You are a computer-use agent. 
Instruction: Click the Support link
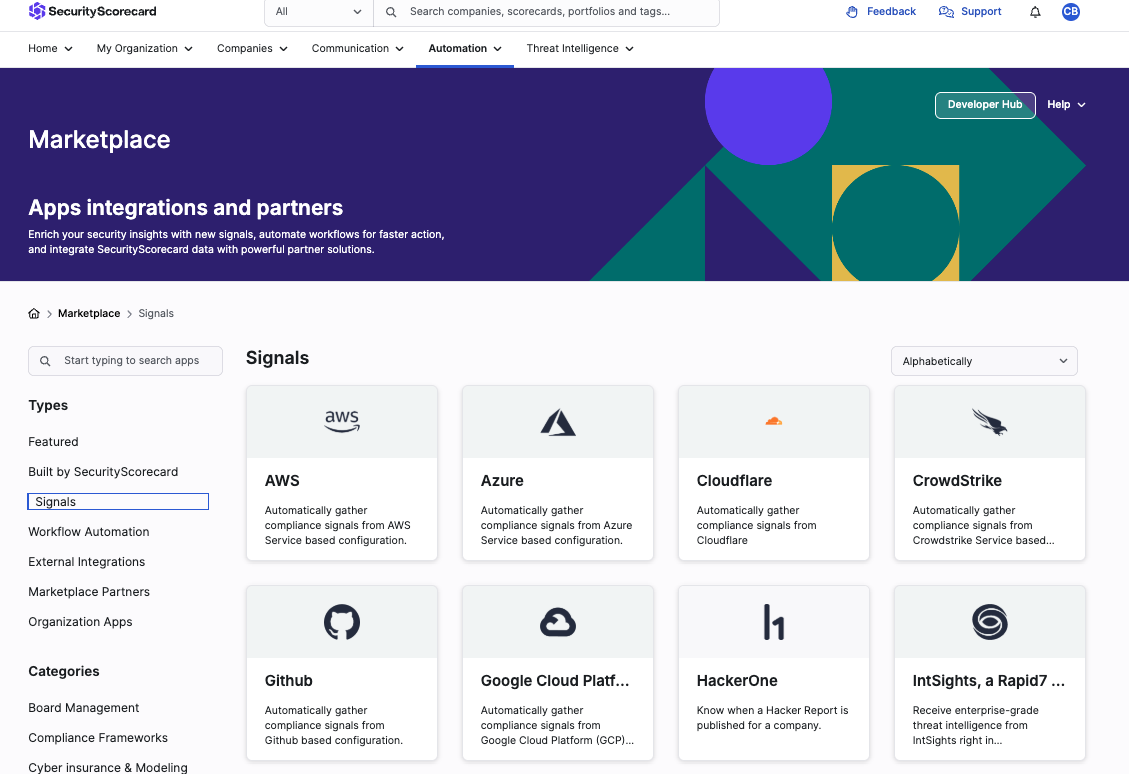point(981,12)
